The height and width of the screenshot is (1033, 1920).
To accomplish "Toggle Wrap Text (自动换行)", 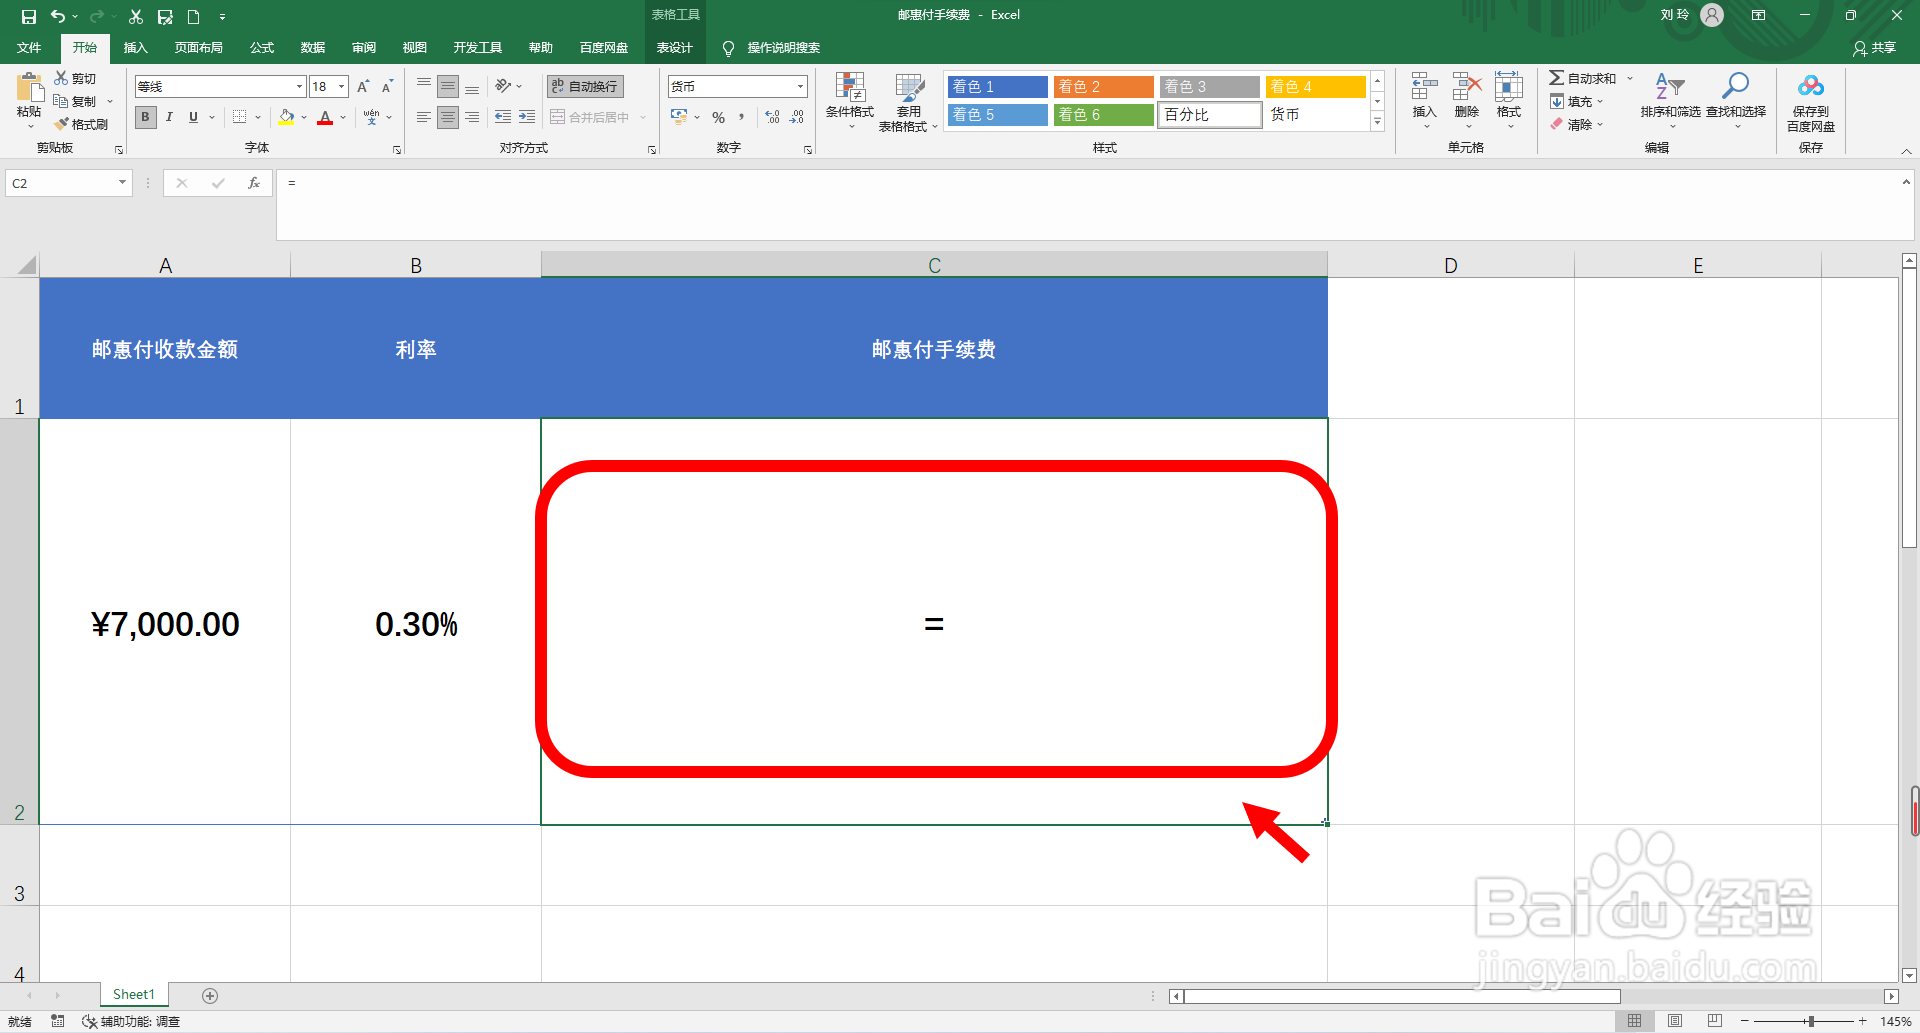I will click(585, 87).
